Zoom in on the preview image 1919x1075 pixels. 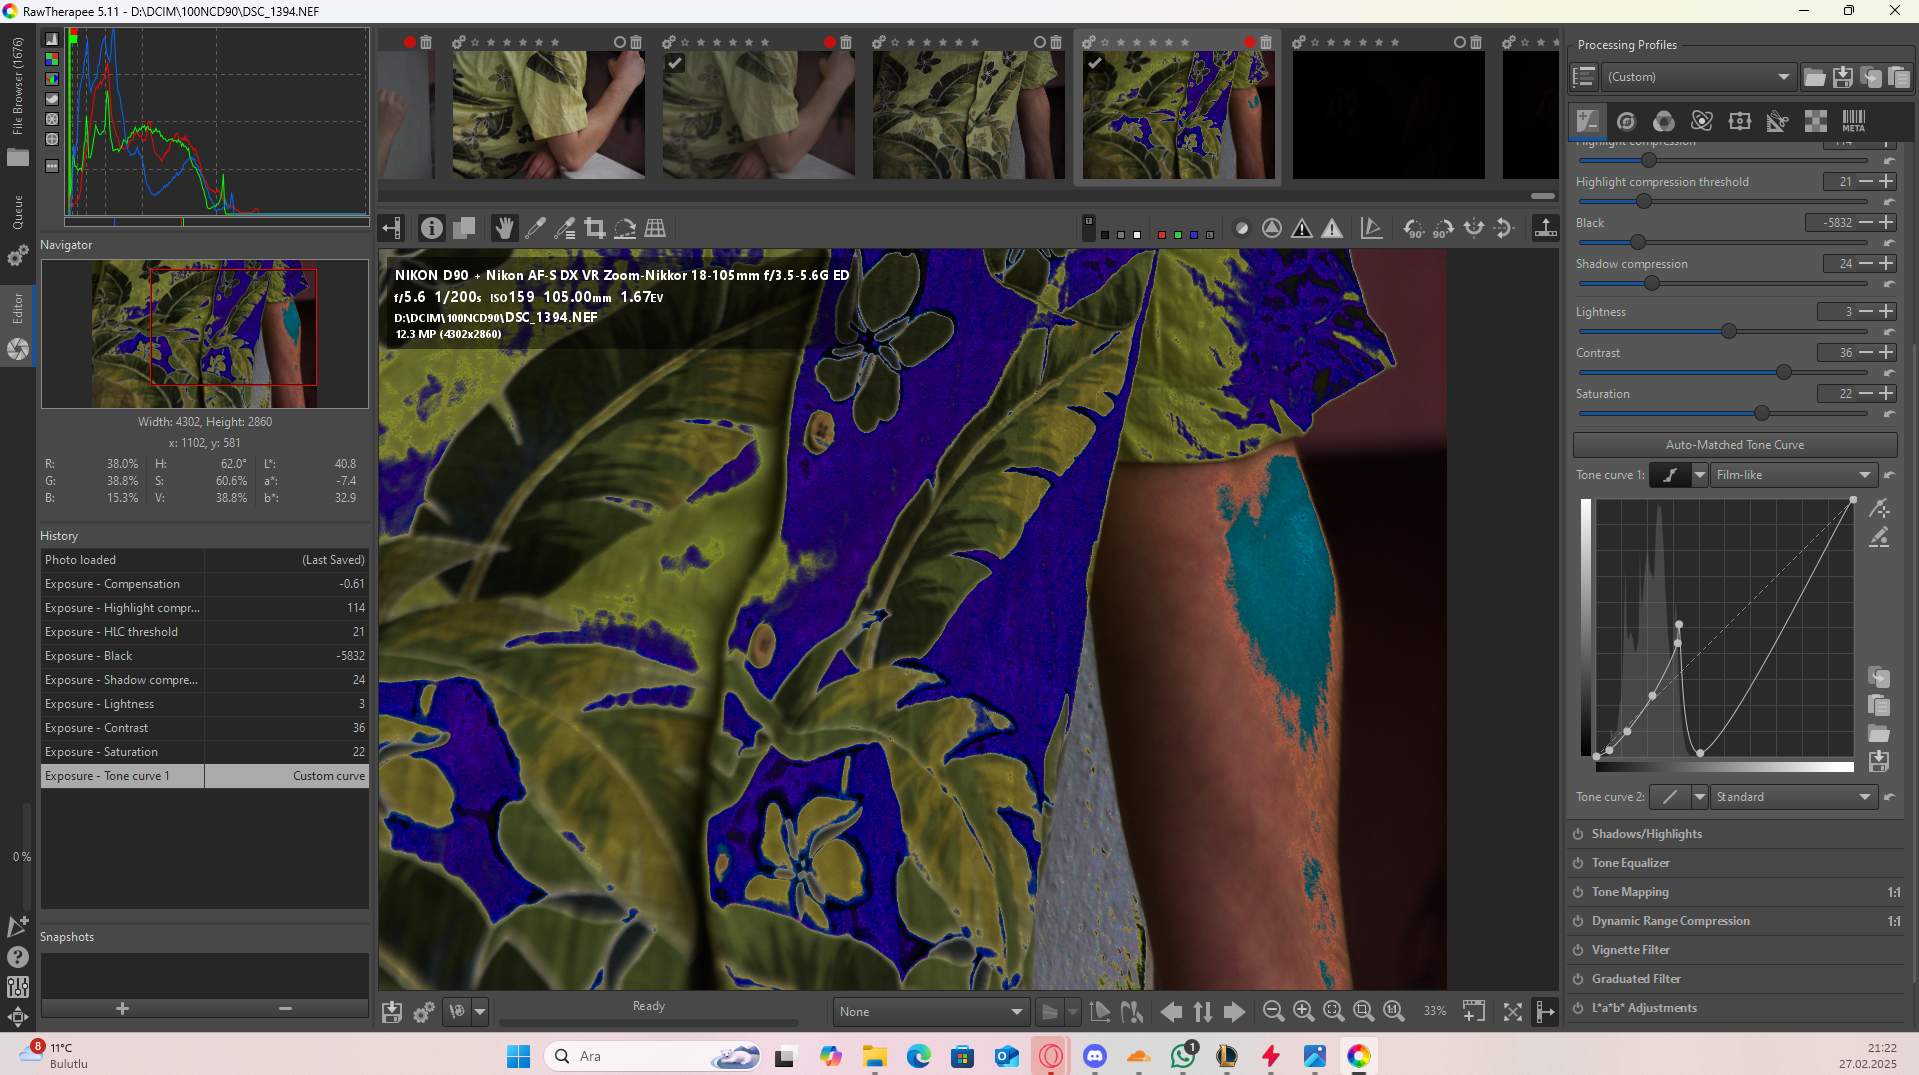tap(1303, 1012)
